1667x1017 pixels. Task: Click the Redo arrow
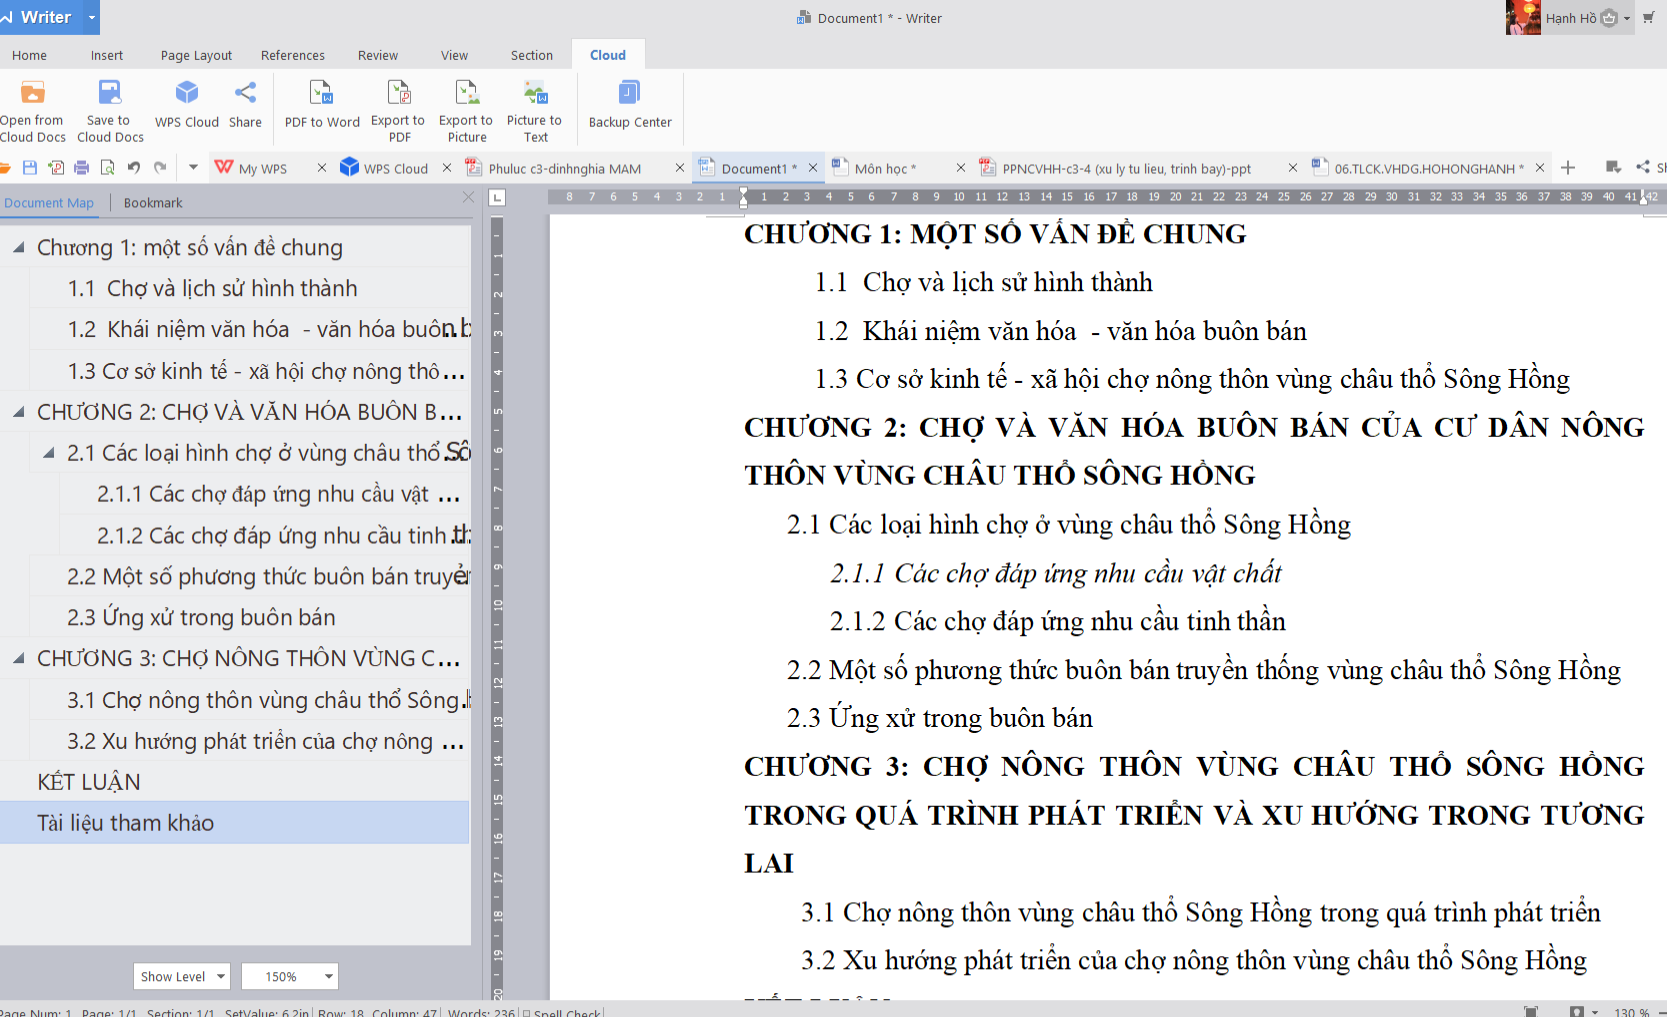[159, 167]
